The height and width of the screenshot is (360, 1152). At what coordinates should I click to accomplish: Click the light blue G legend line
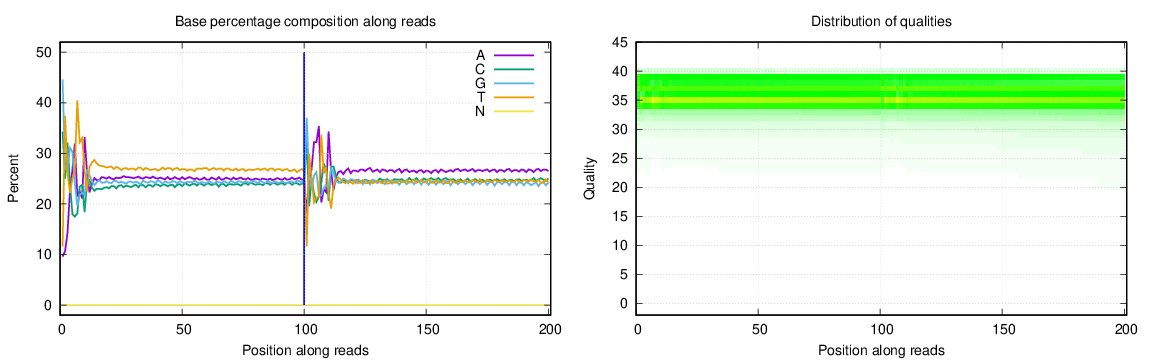tap(514, 83)
